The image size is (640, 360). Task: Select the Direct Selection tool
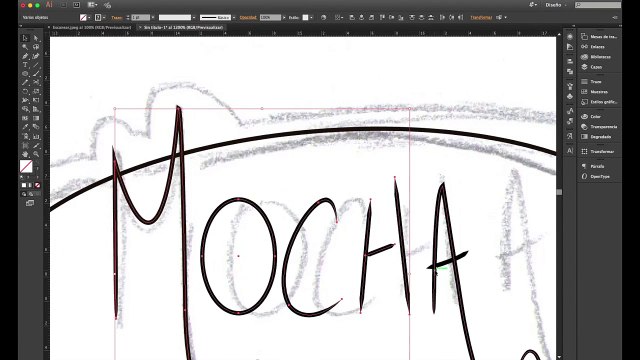(x=36, y=38)
